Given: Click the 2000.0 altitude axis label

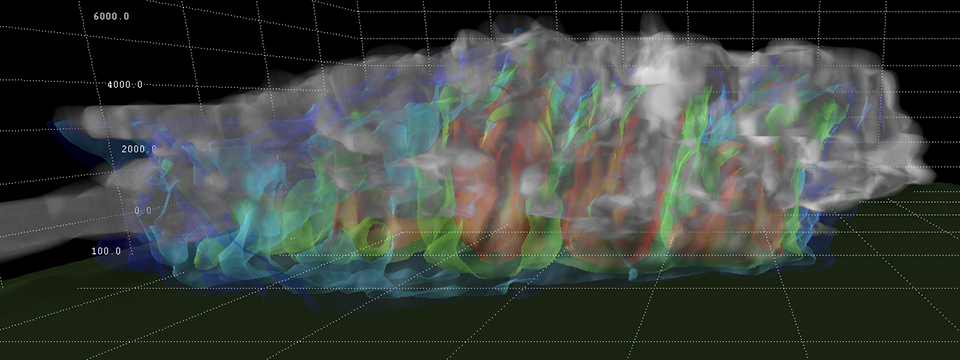Looking at the screenshot, I should pyautogui.click(x=139, y=149).
